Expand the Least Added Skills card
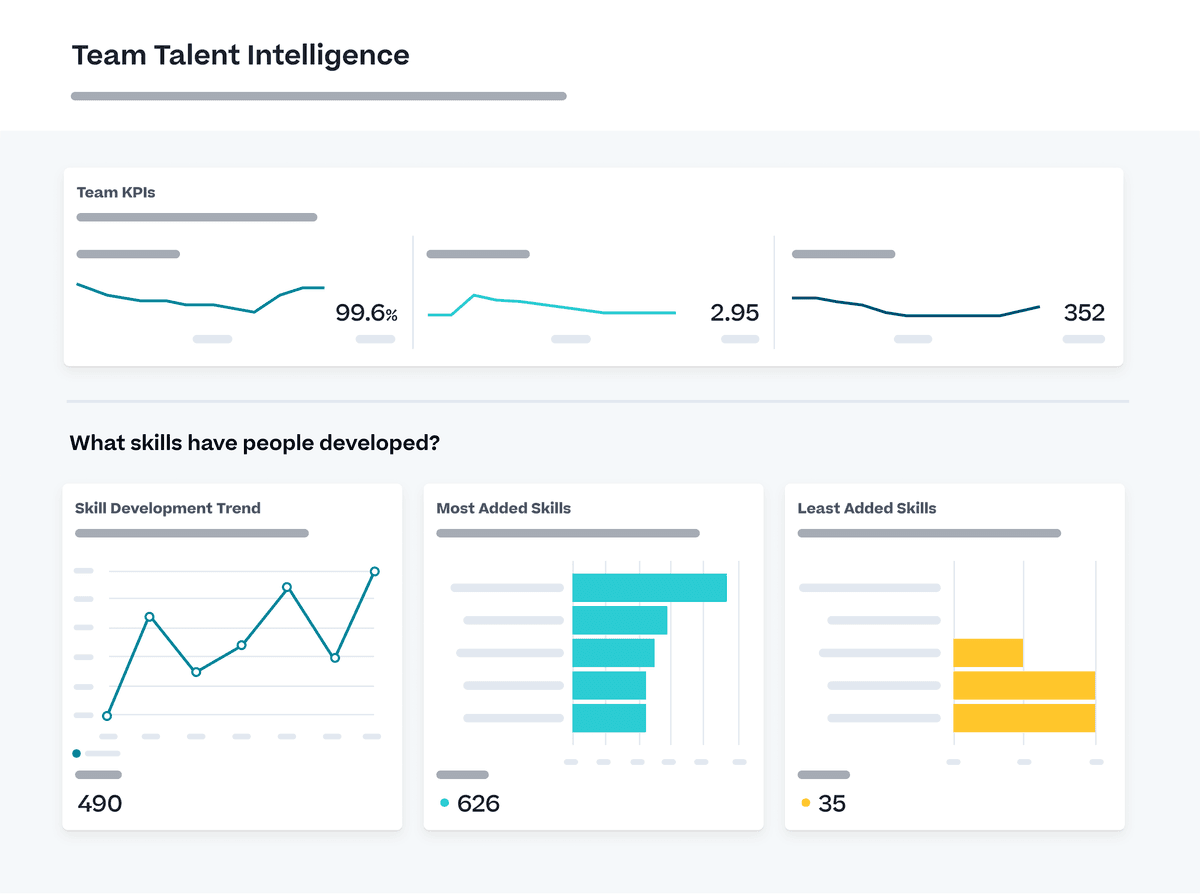The height and width of the screenshot is (895, 1200). click(867, 508)
